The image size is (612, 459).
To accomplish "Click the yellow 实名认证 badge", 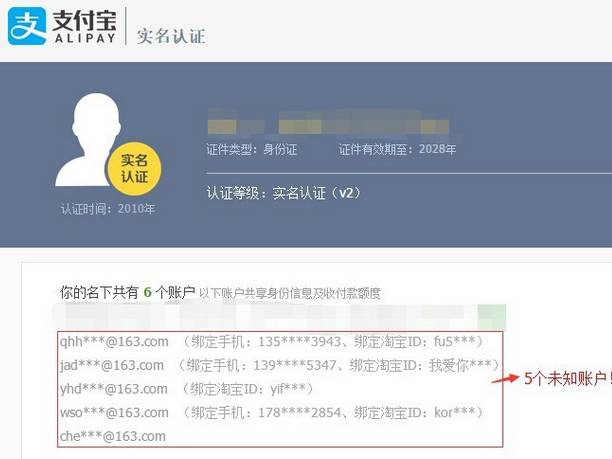I will coord(134,169).
